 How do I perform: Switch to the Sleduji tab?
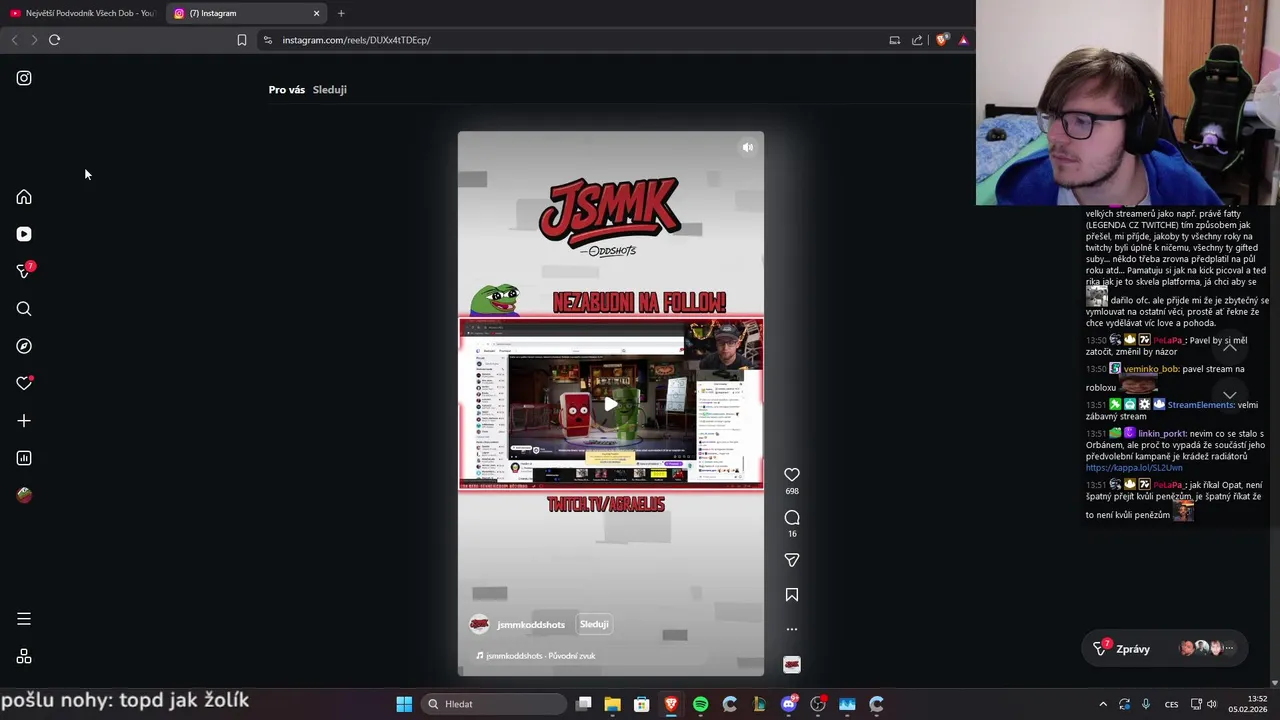329,90
